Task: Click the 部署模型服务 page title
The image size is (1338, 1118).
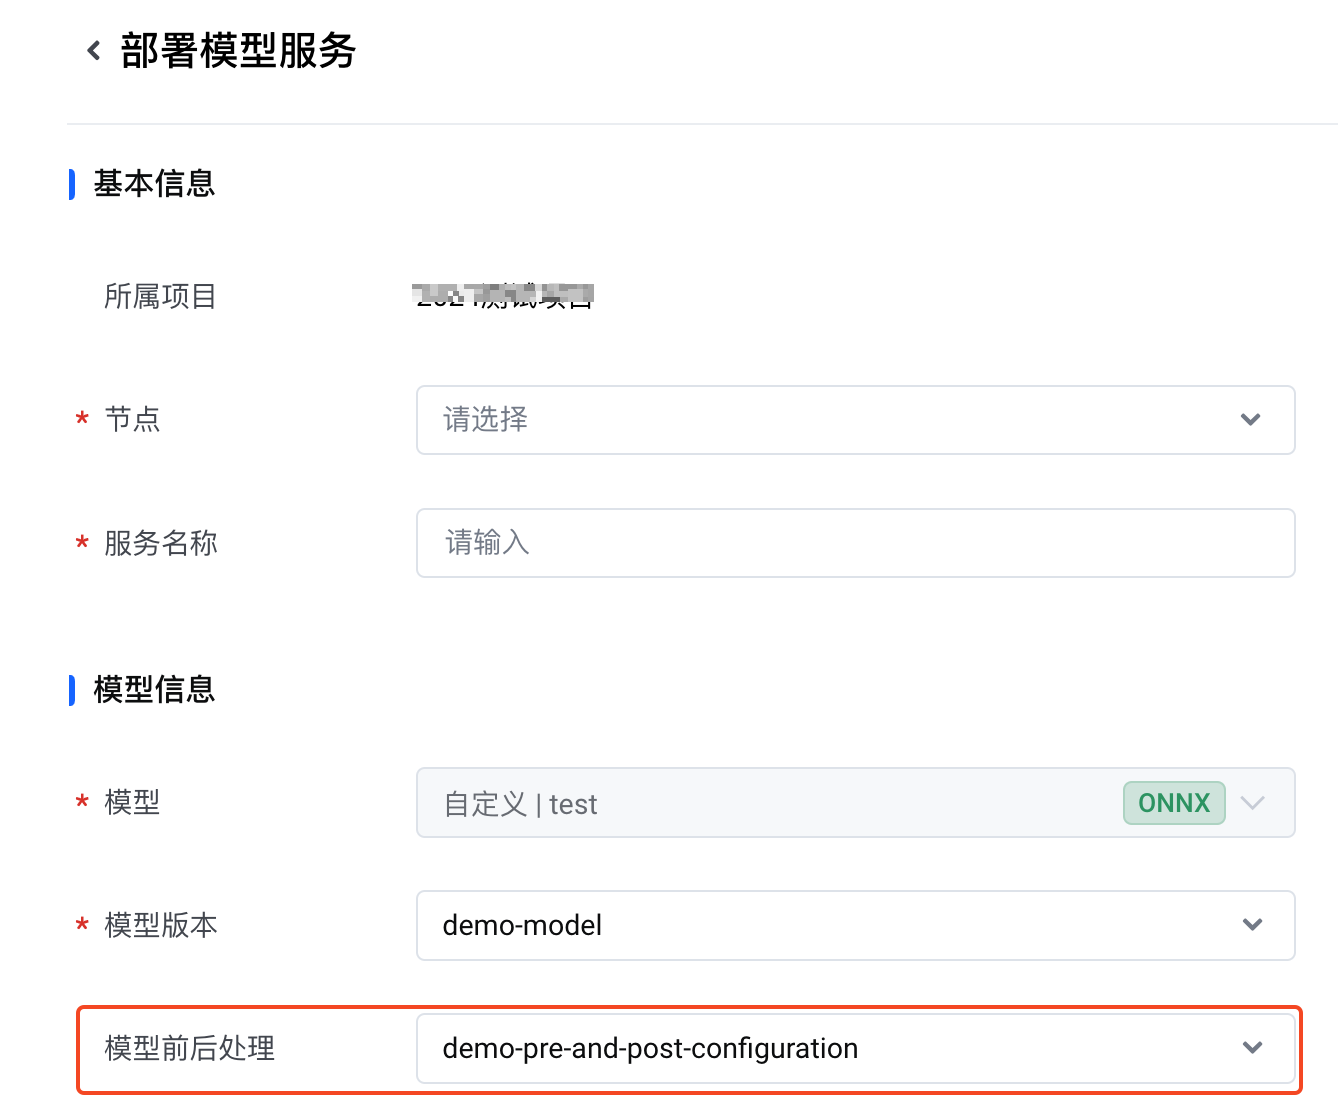Action: pos(238,50)
